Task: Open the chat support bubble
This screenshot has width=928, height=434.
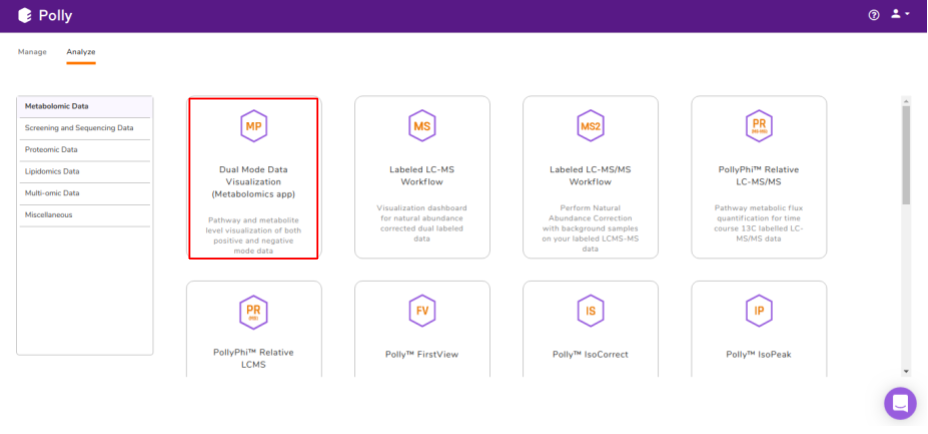Action: tap(900, 404)
